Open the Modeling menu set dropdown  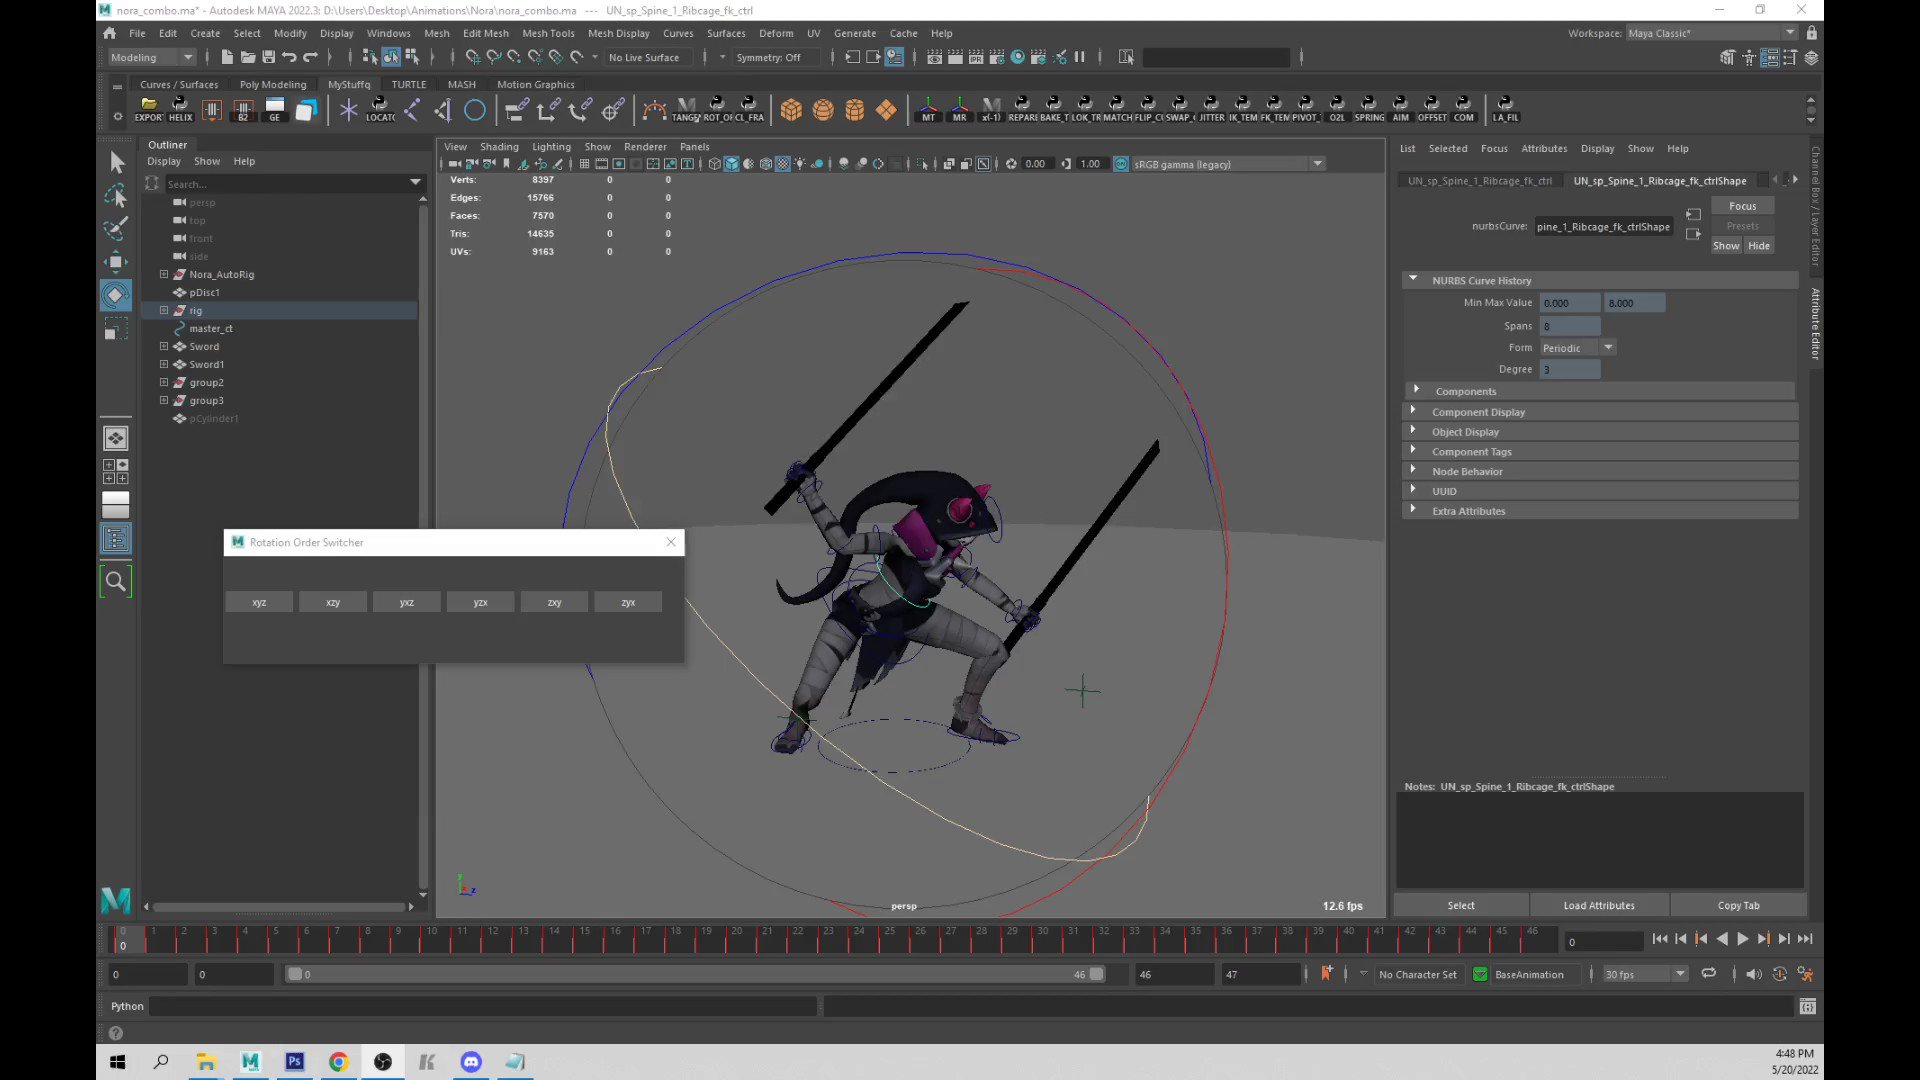(152, 57)
